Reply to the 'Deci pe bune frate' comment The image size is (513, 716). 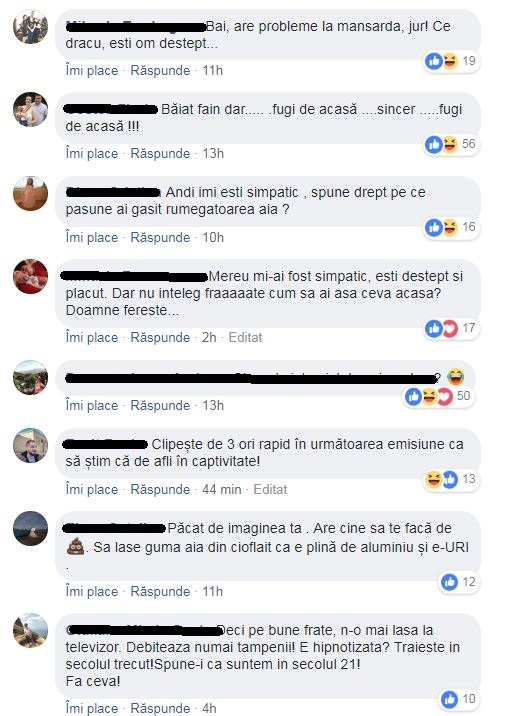(x=160, y=708)
